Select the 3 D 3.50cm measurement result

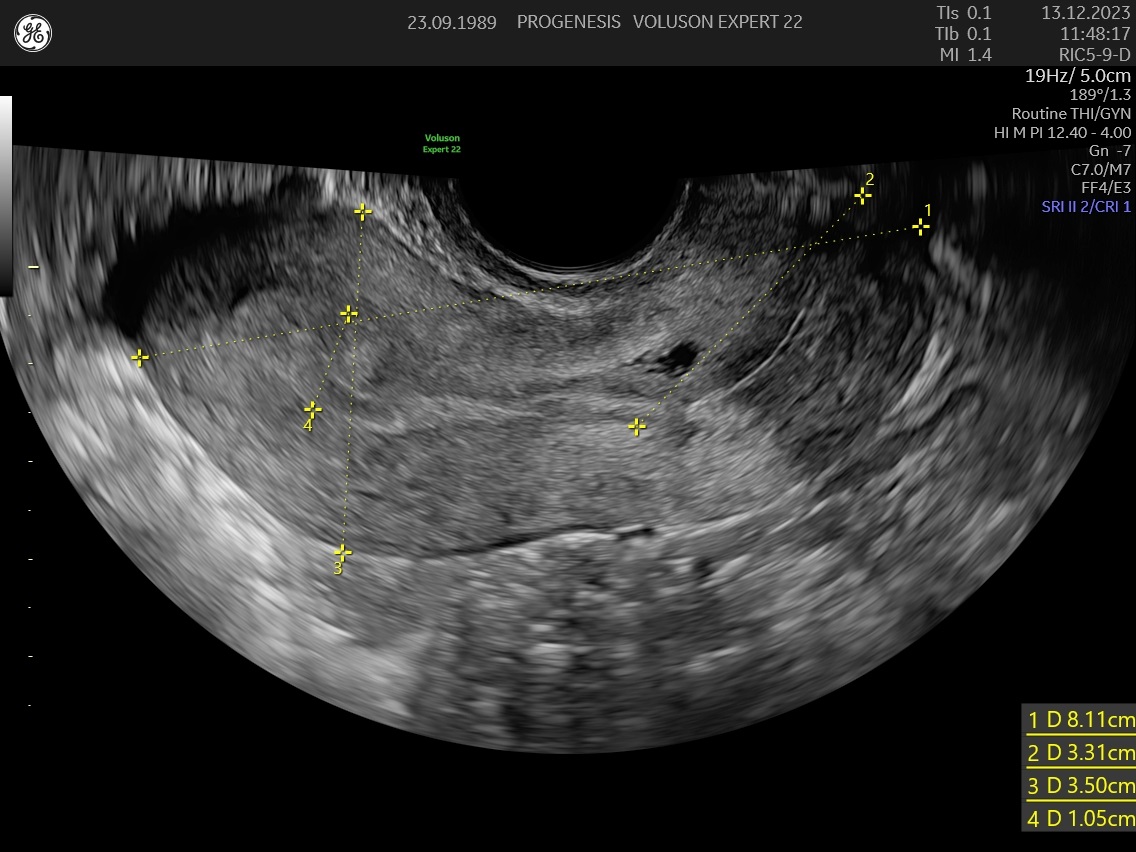pyautogui.click(x=1080, y=785)
